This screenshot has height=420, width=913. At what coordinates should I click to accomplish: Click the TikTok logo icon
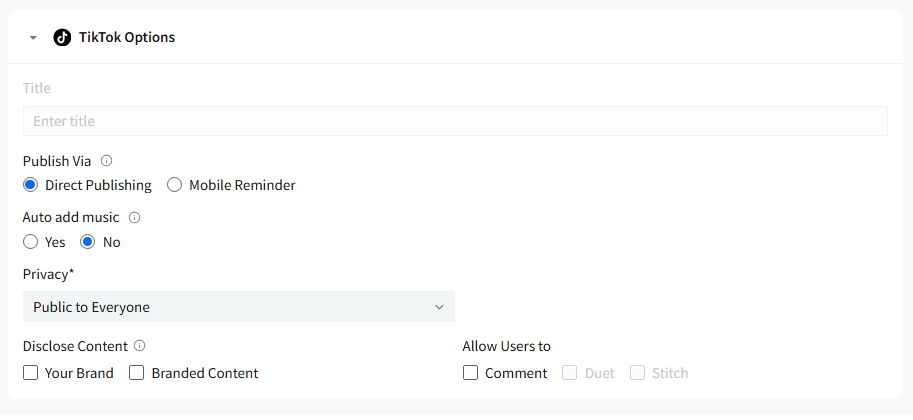[62, 37]
